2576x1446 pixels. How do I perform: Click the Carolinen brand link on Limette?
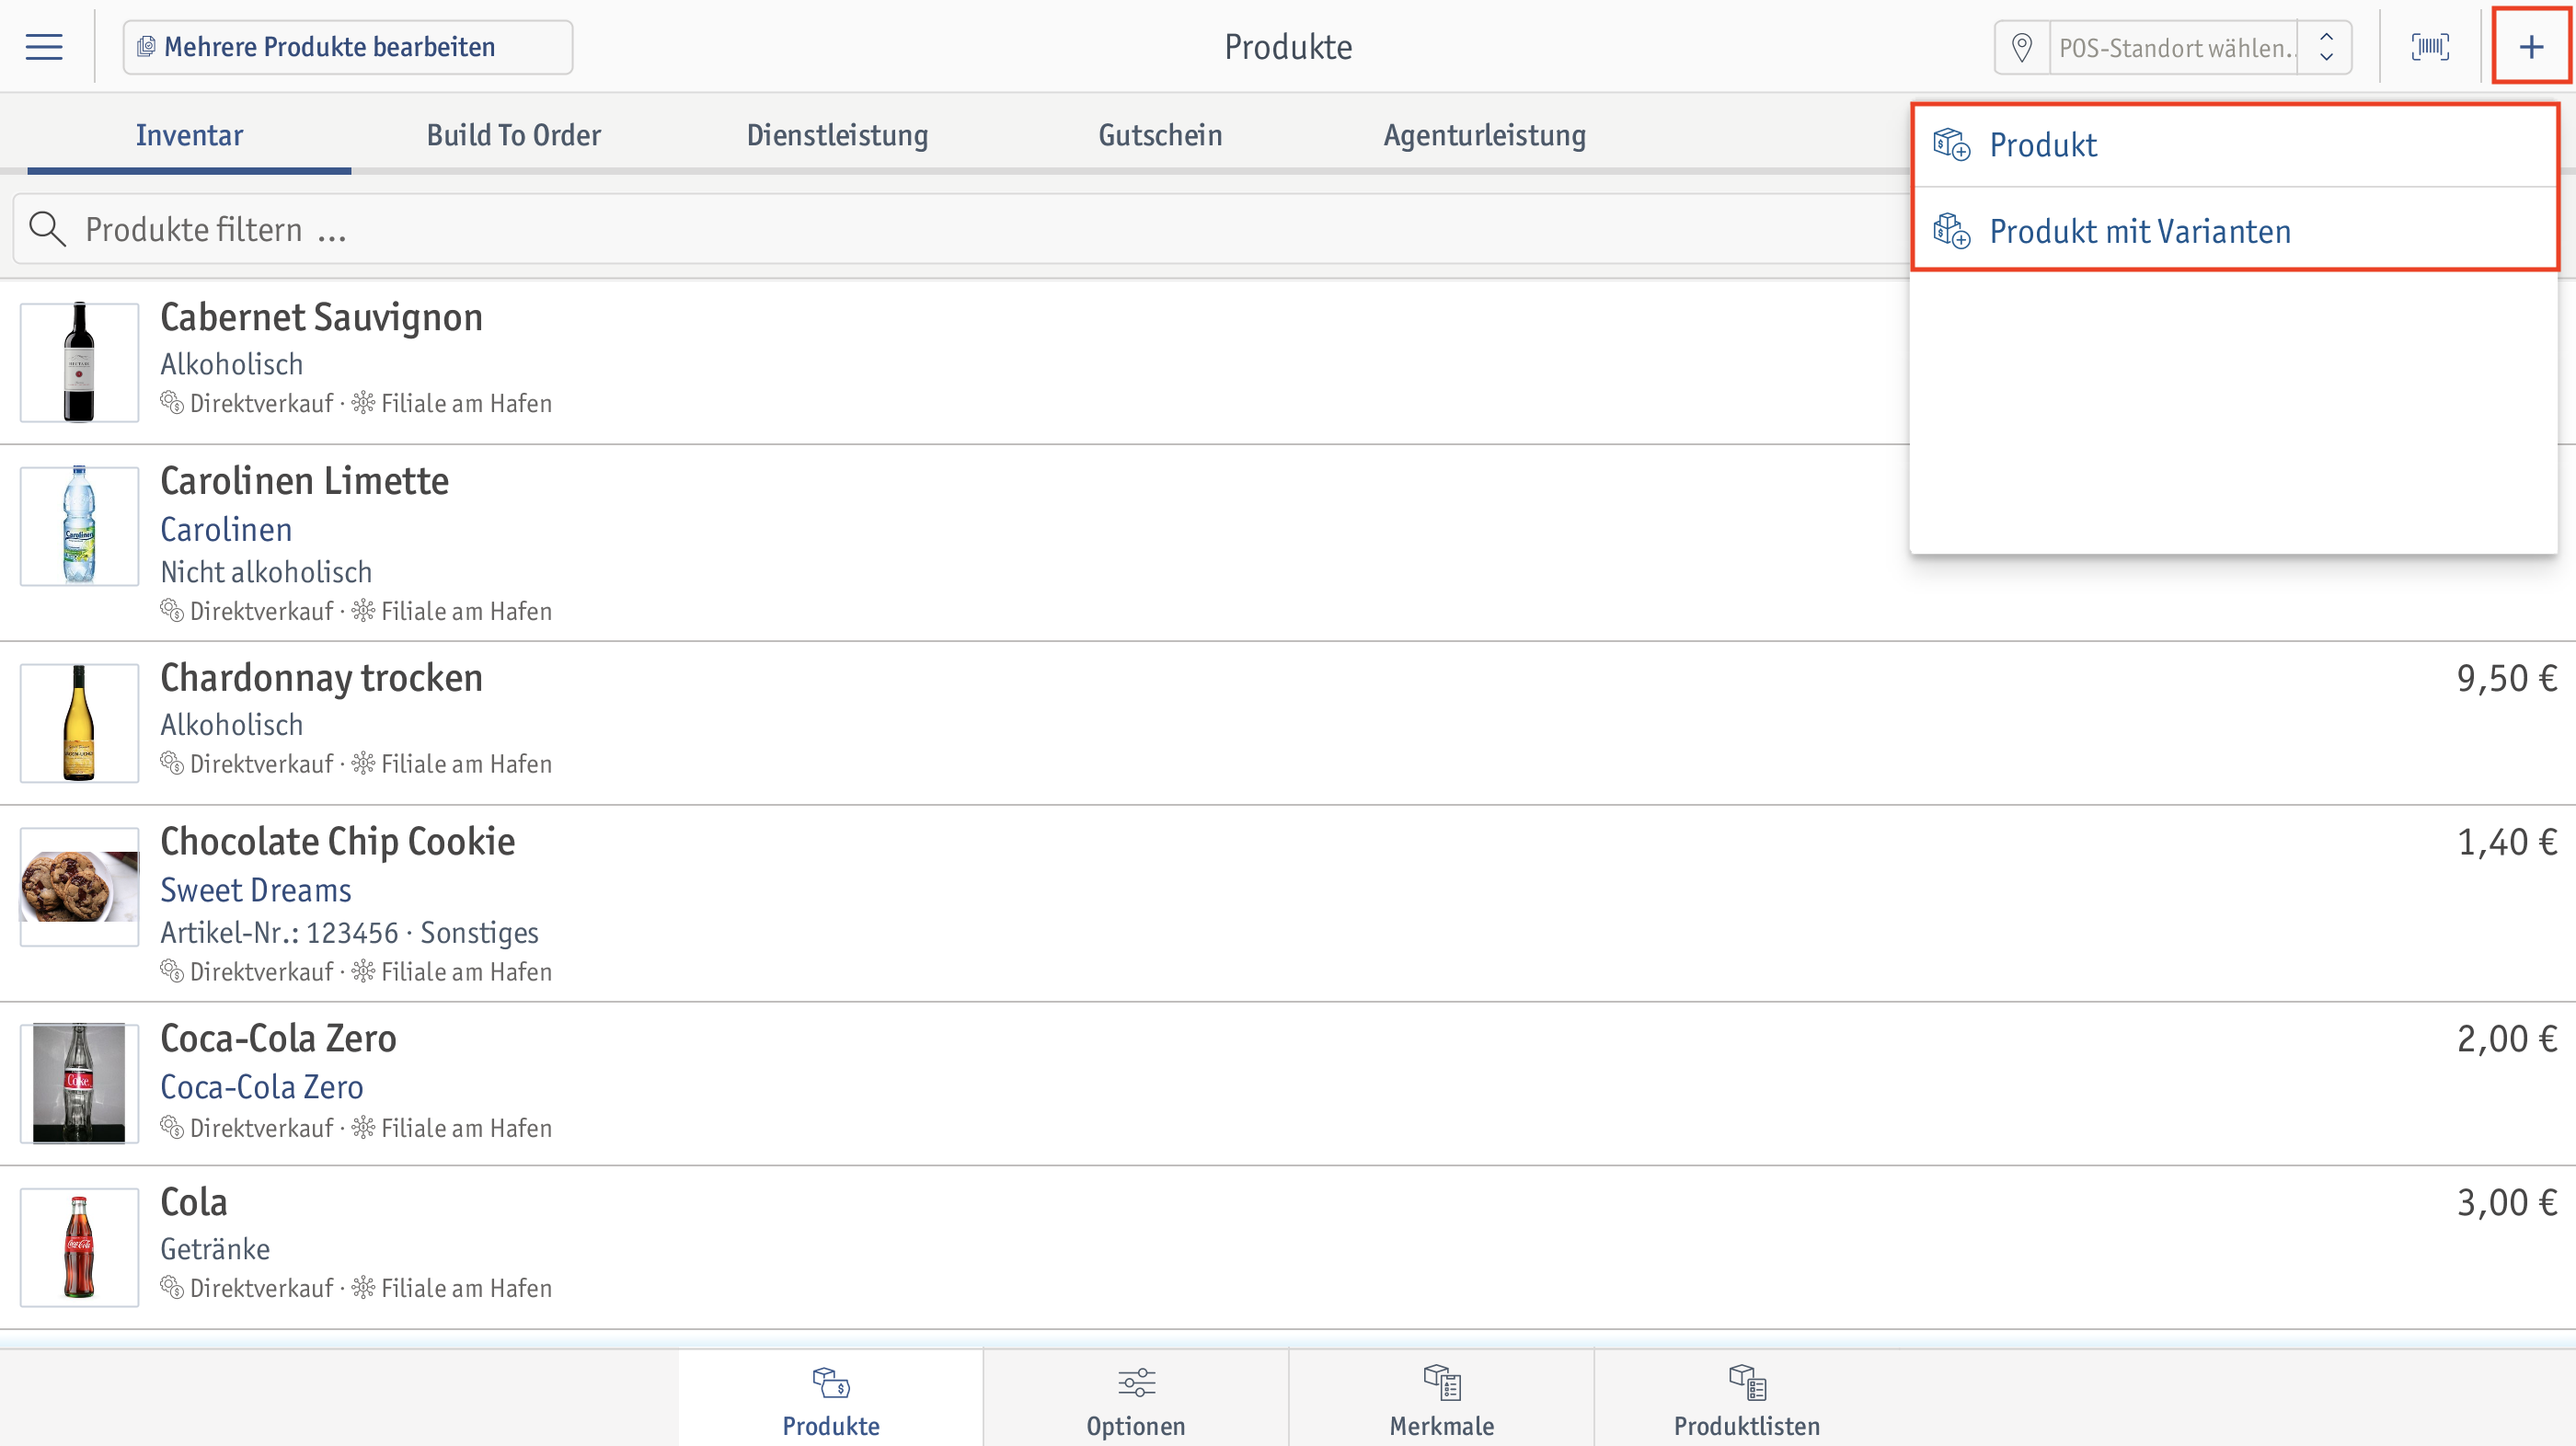(224, 529)
